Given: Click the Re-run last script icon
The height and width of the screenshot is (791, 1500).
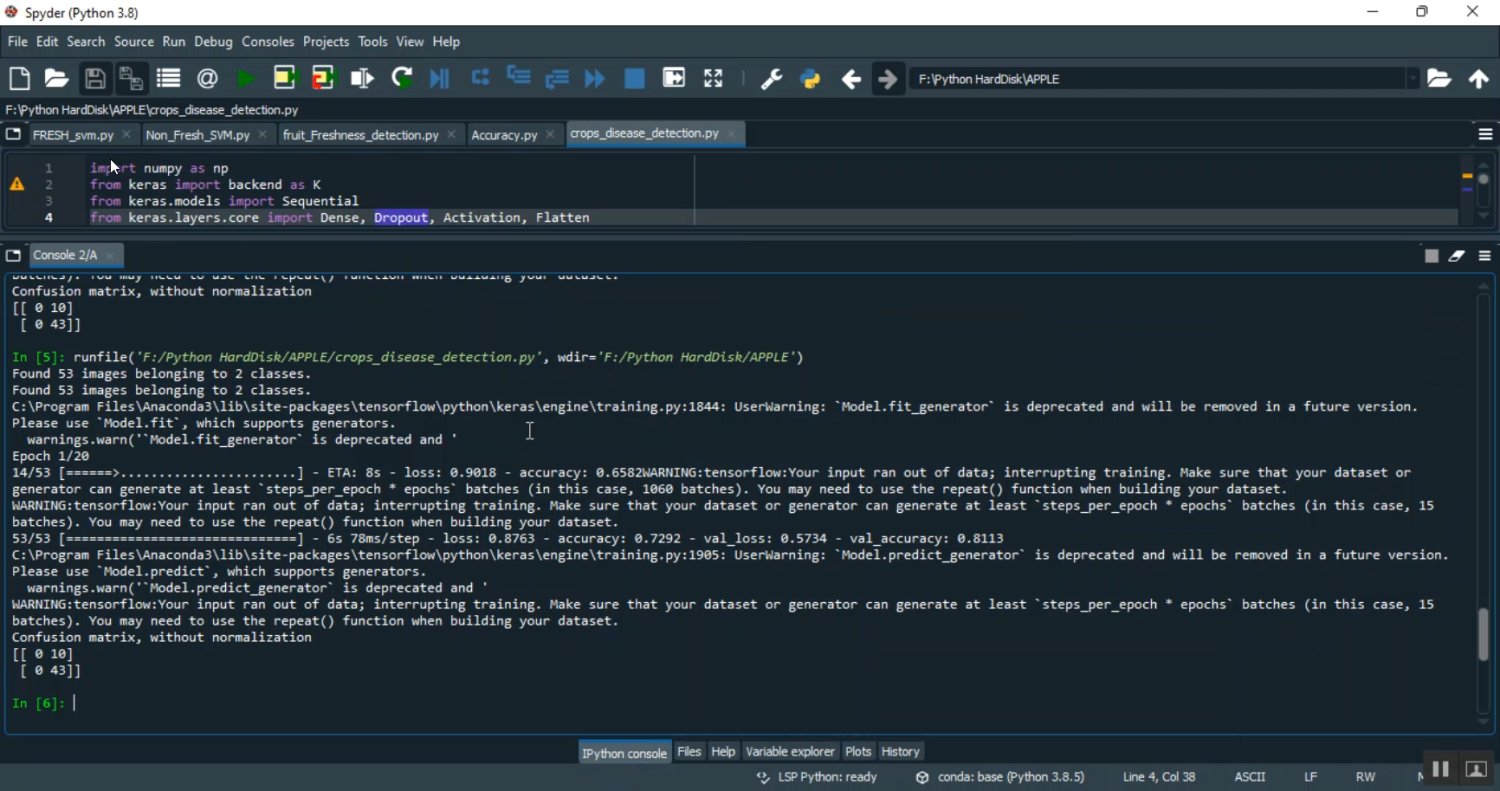Looking at the screenshot, I should point(402,78).
